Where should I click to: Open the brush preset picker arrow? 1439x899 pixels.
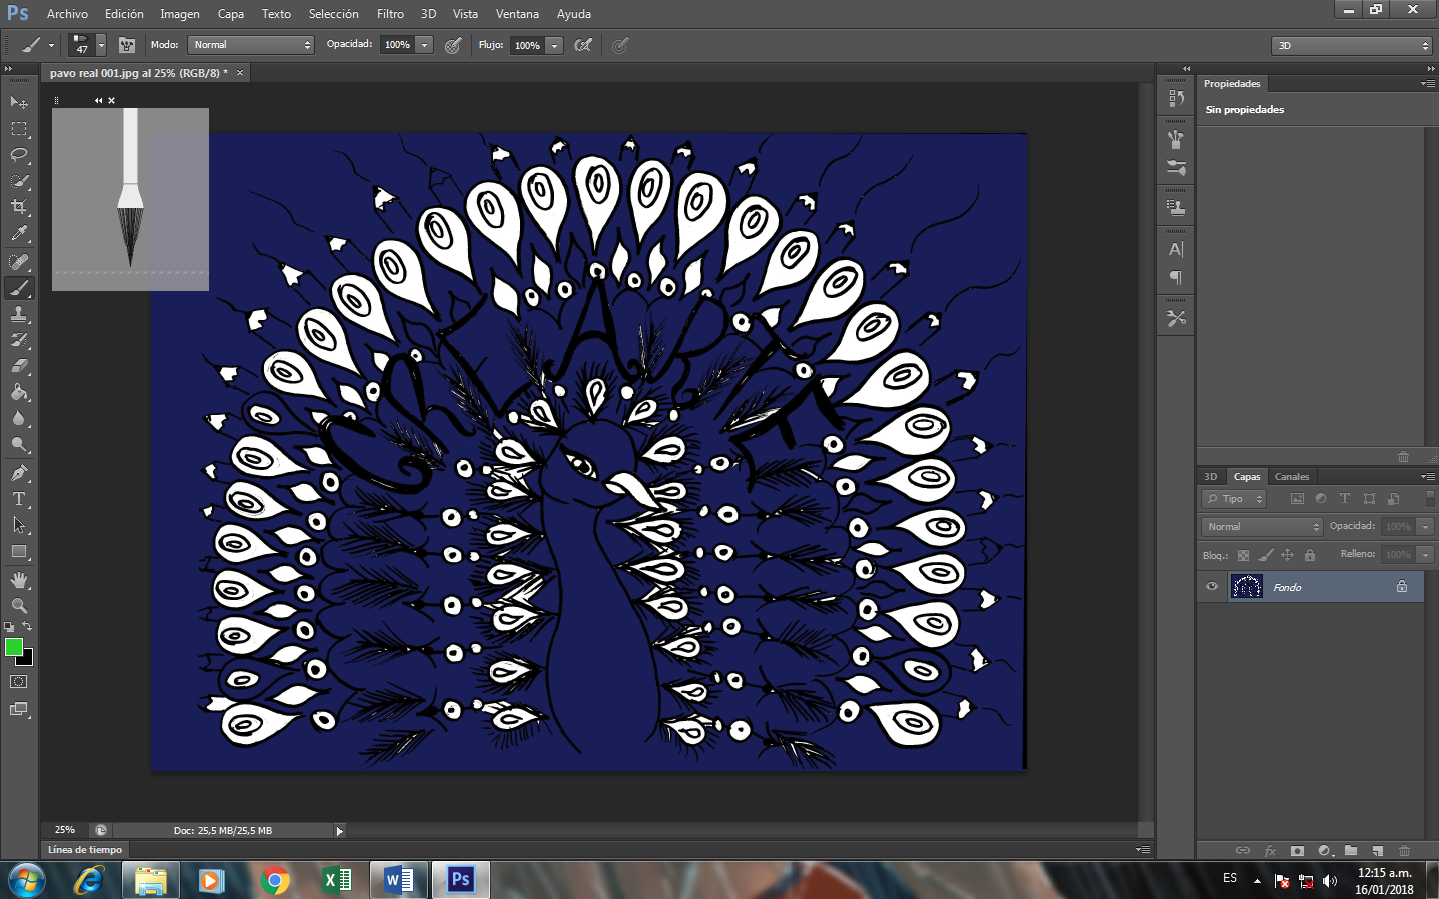[101, 45]
